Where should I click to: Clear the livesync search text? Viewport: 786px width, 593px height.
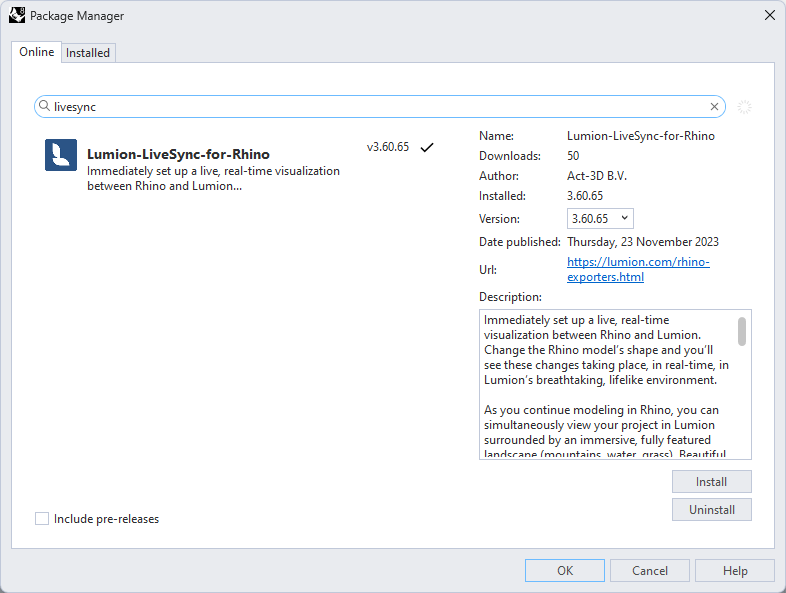pyautogui.click(x=714, y=106)
